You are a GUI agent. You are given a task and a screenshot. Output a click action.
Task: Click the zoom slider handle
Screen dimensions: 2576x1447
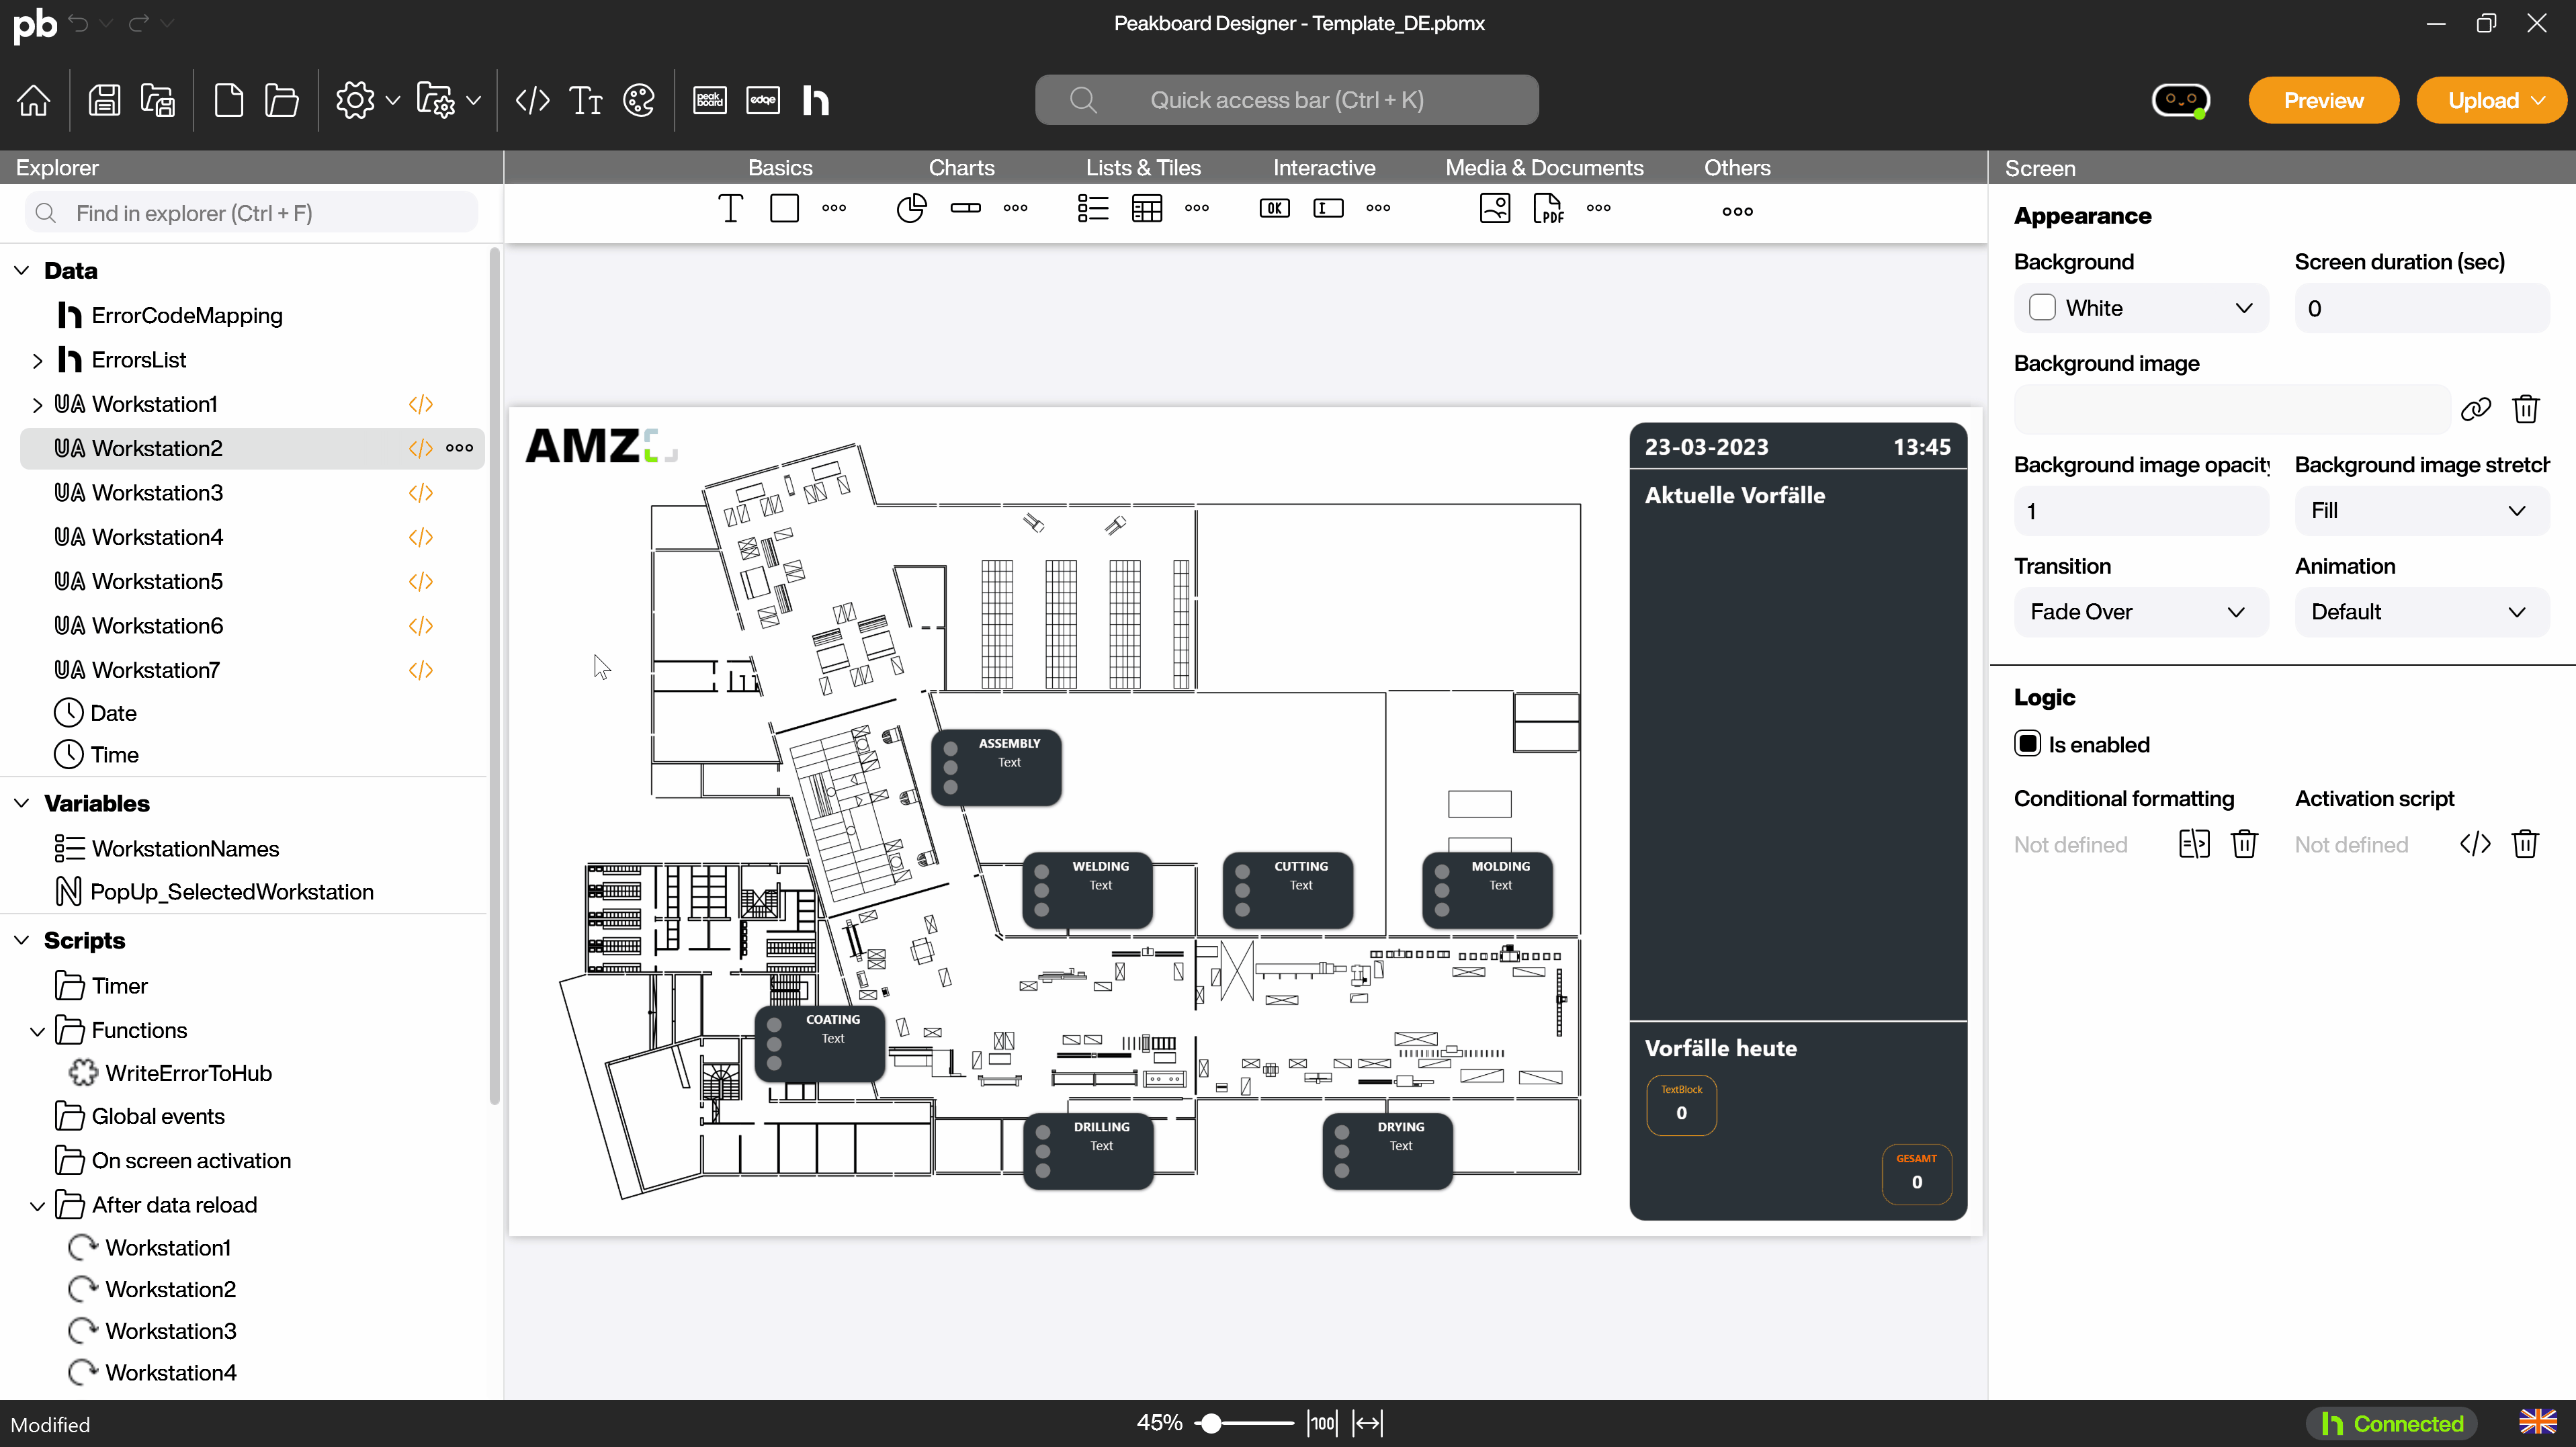click(x=1211, y=1423)
